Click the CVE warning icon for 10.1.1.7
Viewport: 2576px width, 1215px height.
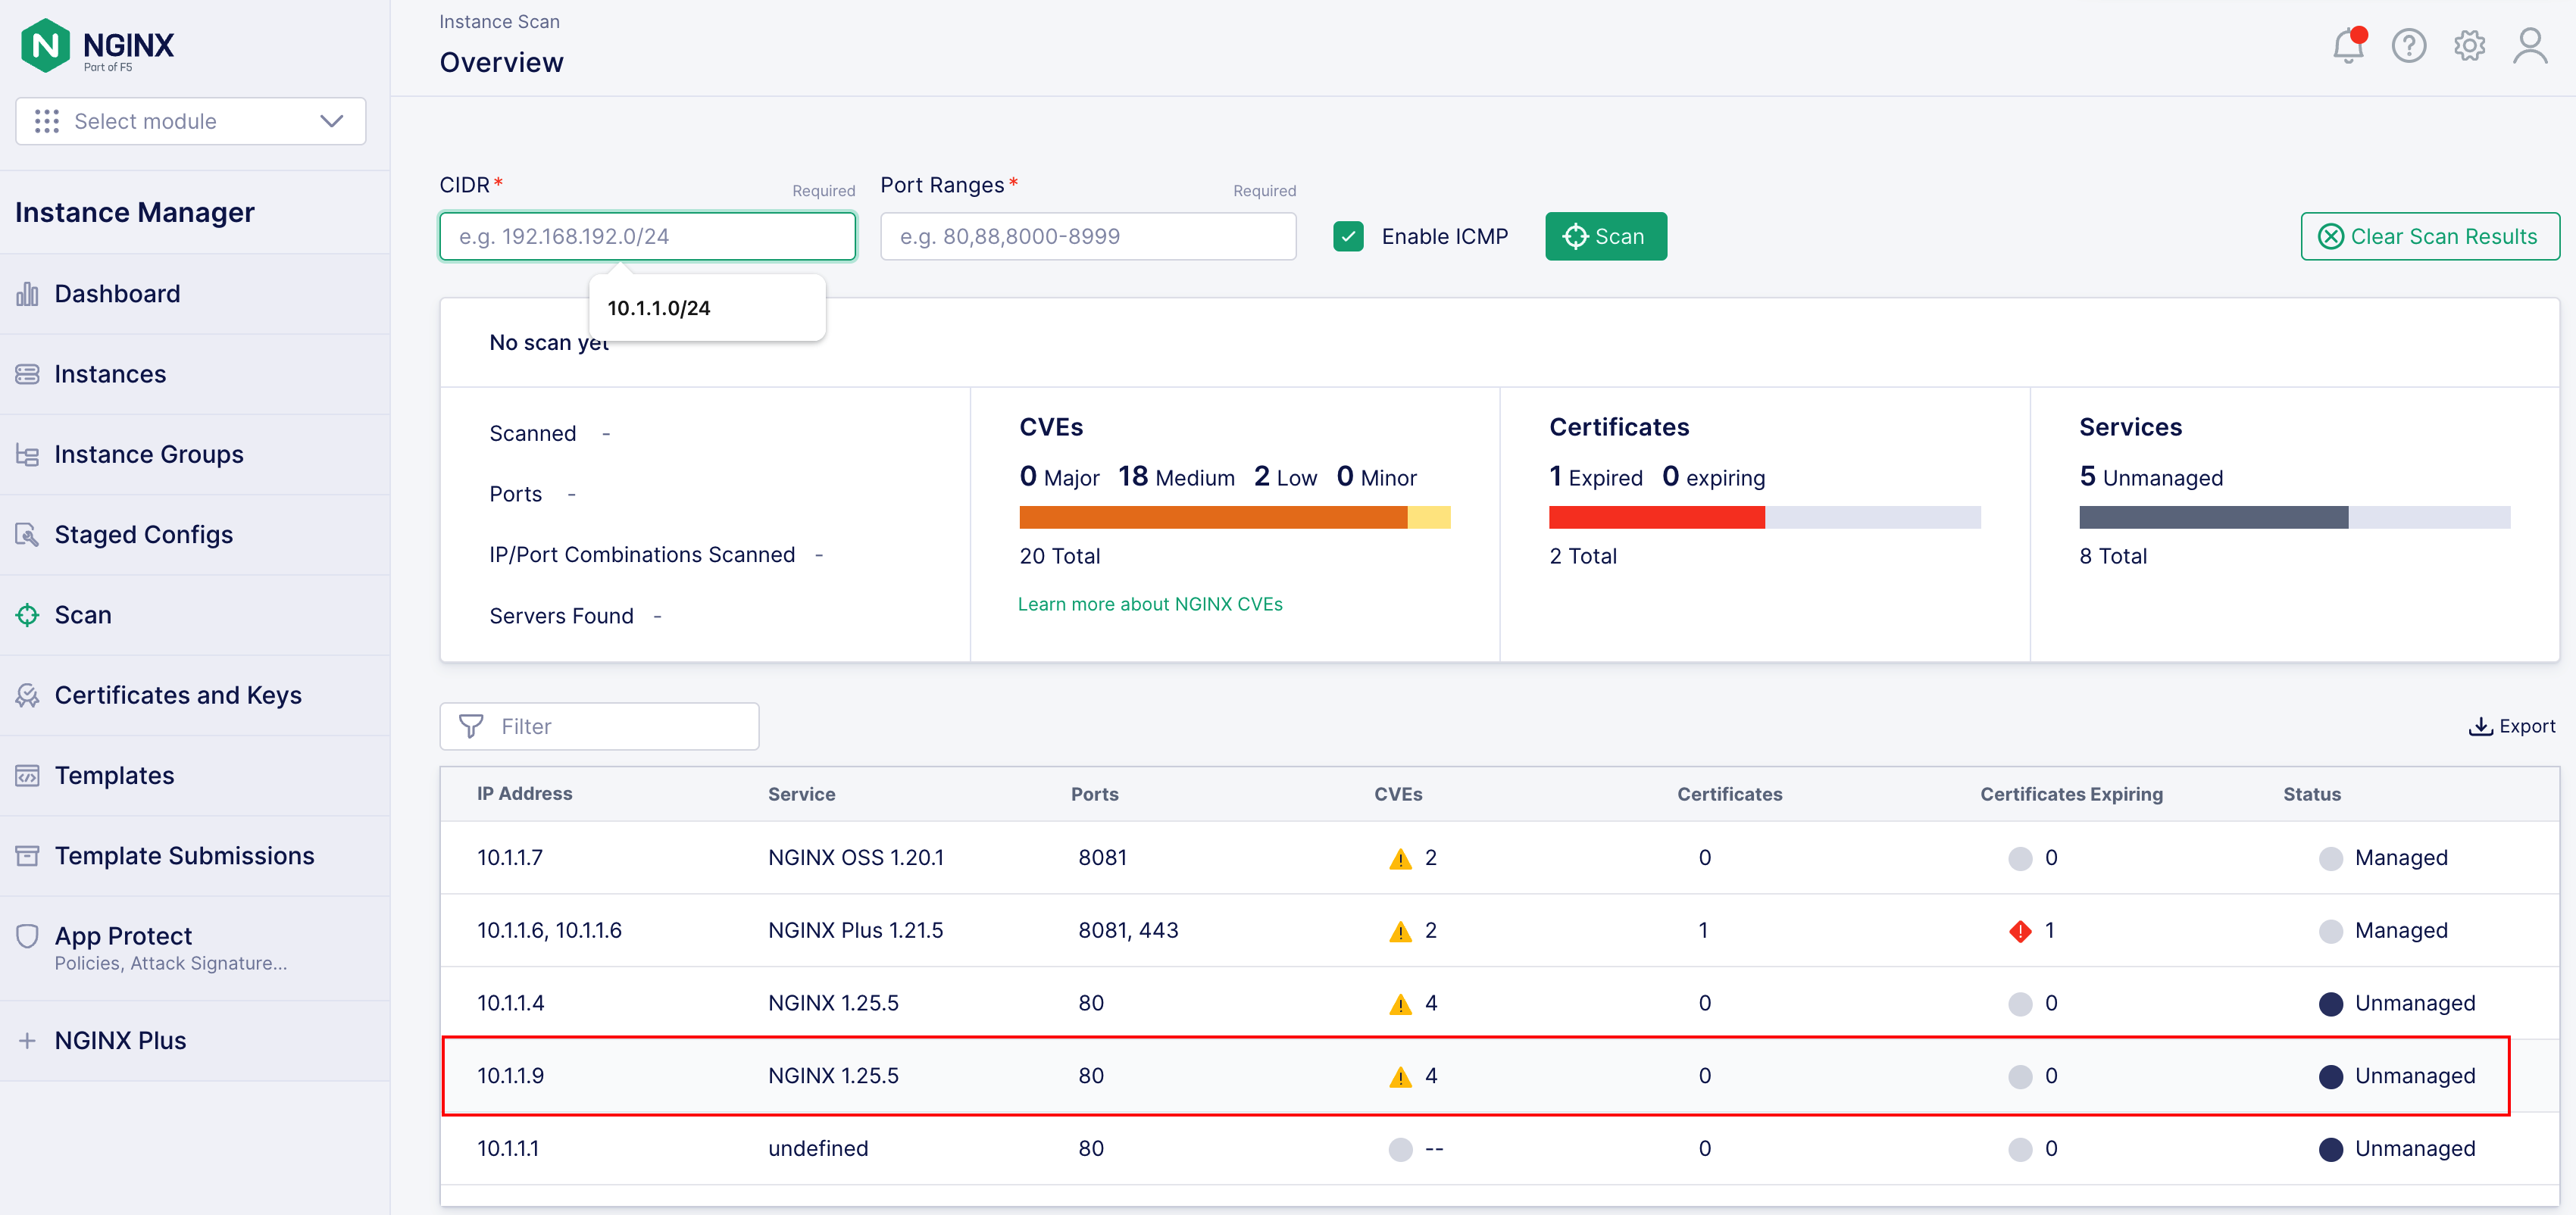point(1400,858)
